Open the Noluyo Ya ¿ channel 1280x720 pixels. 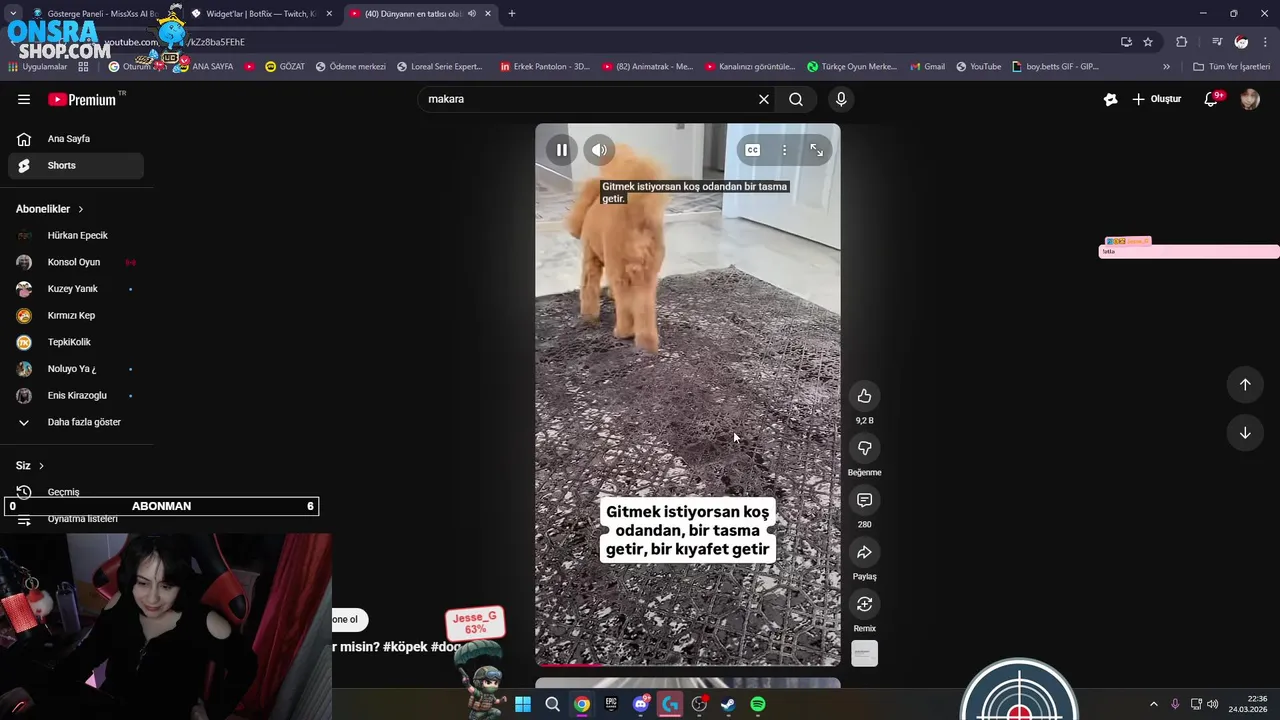click(76, 369)
